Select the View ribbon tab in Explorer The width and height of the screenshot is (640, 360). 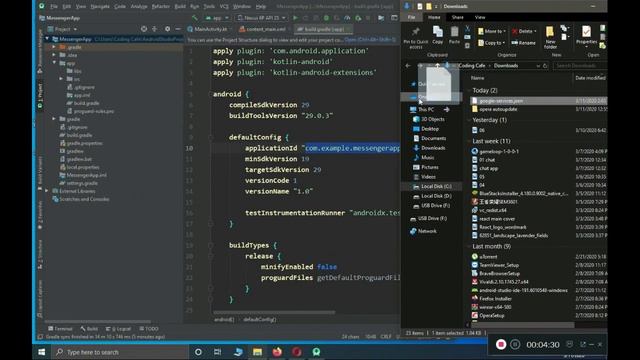tap(480, 17)
